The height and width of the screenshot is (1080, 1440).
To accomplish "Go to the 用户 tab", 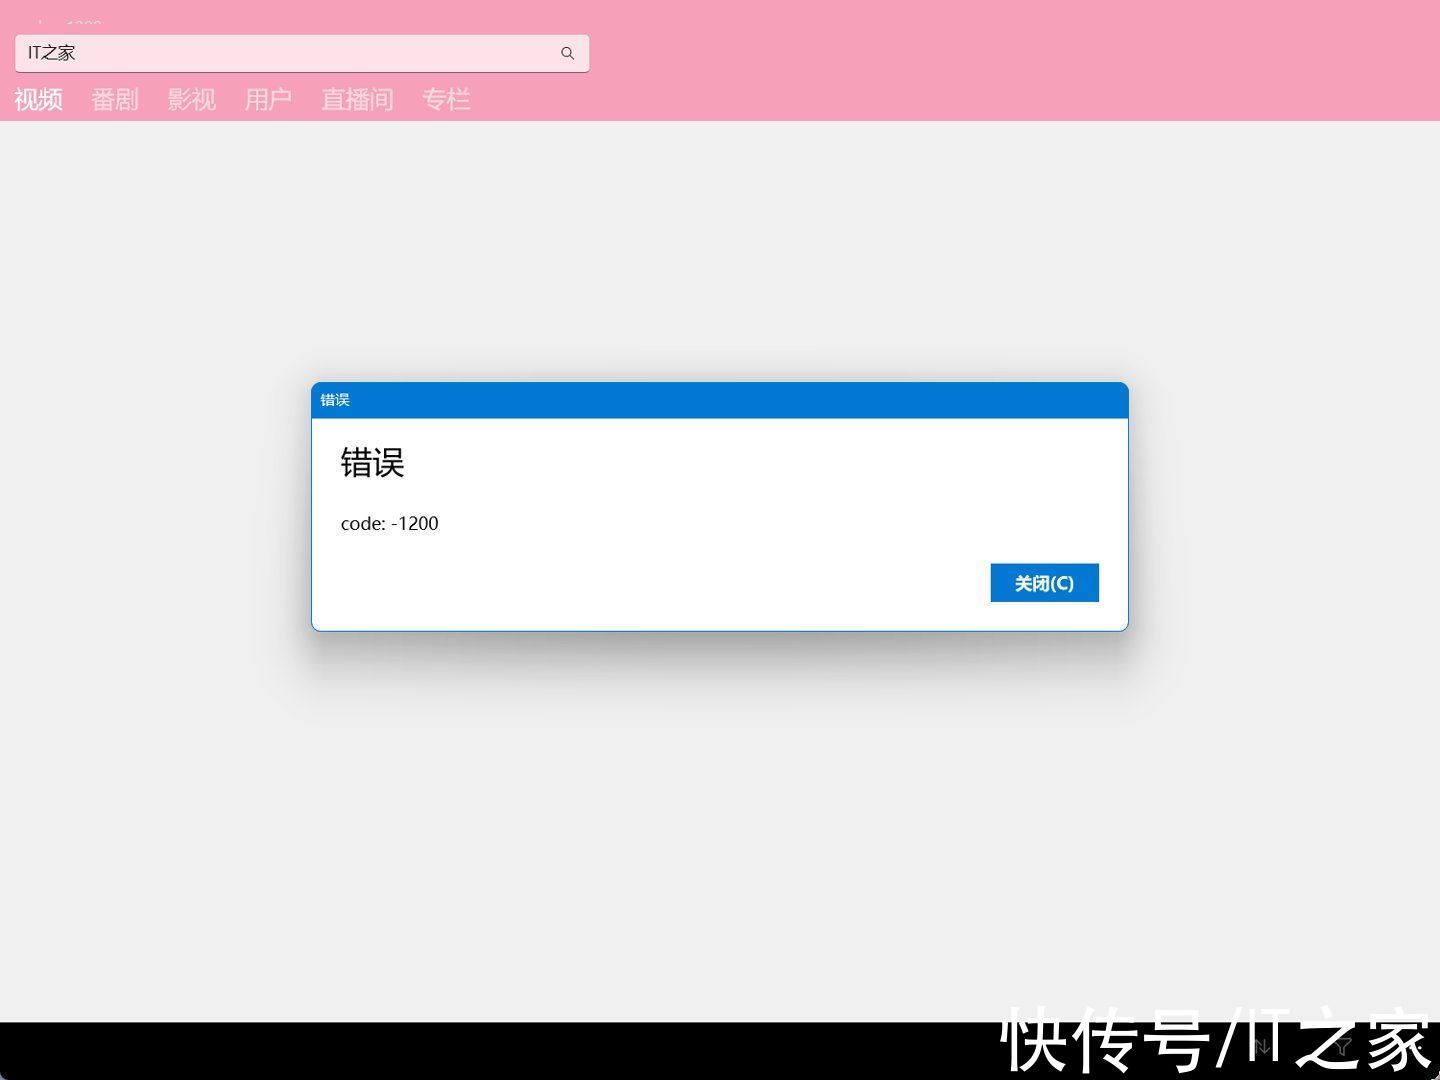I will (x=268, y=99).
